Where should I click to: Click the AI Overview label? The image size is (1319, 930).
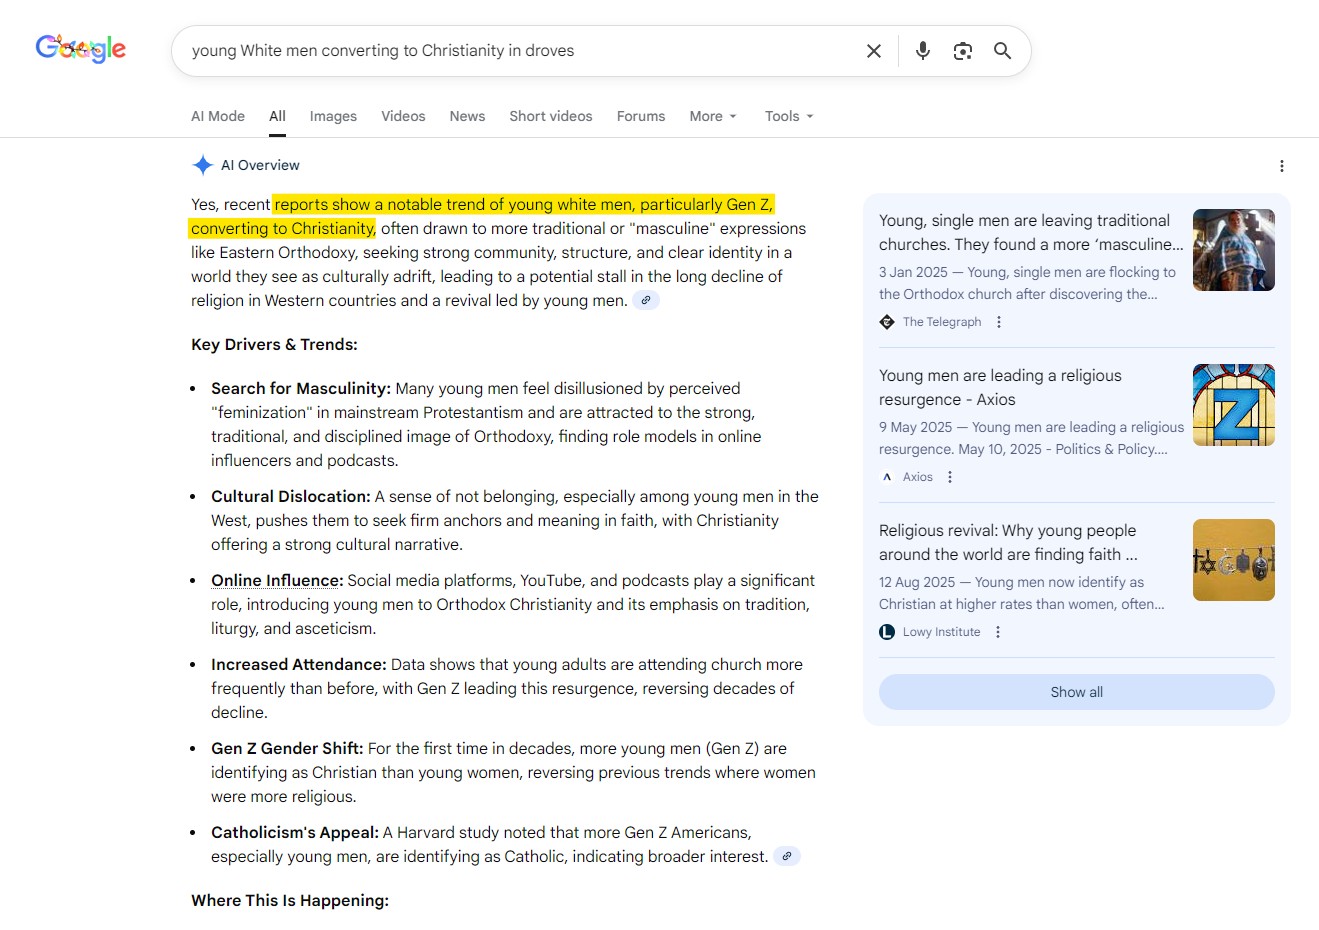260,165
